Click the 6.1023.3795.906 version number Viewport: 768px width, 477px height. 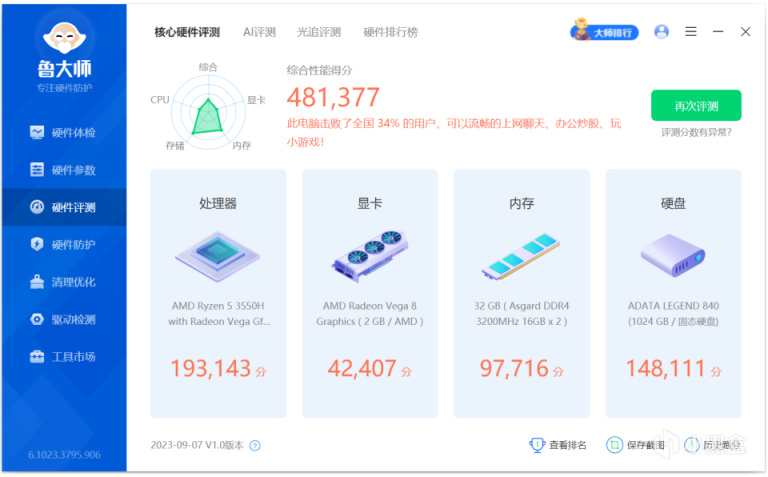[x=64, y=455]
